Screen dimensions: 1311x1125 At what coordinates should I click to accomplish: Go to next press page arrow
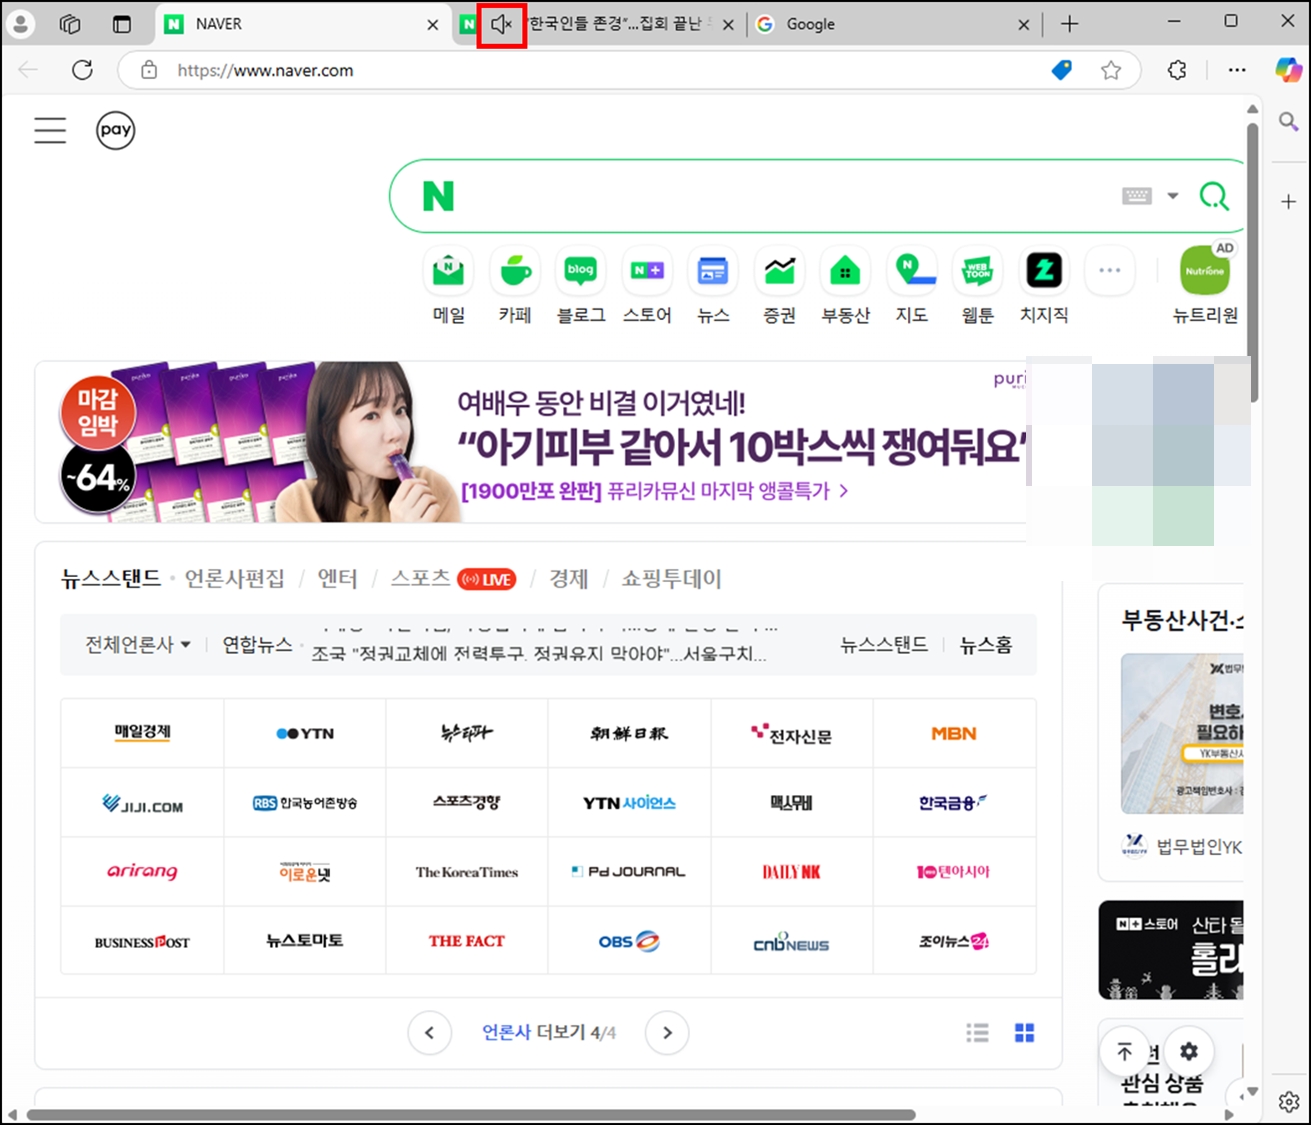coord(667,1033)
